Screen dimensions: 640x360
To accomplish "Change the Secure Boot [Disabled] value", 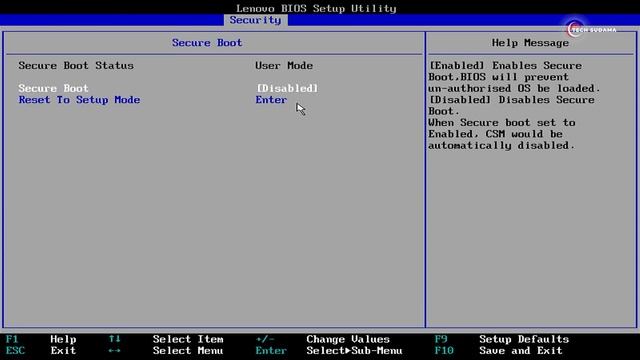I will click(x=287, y=88).
